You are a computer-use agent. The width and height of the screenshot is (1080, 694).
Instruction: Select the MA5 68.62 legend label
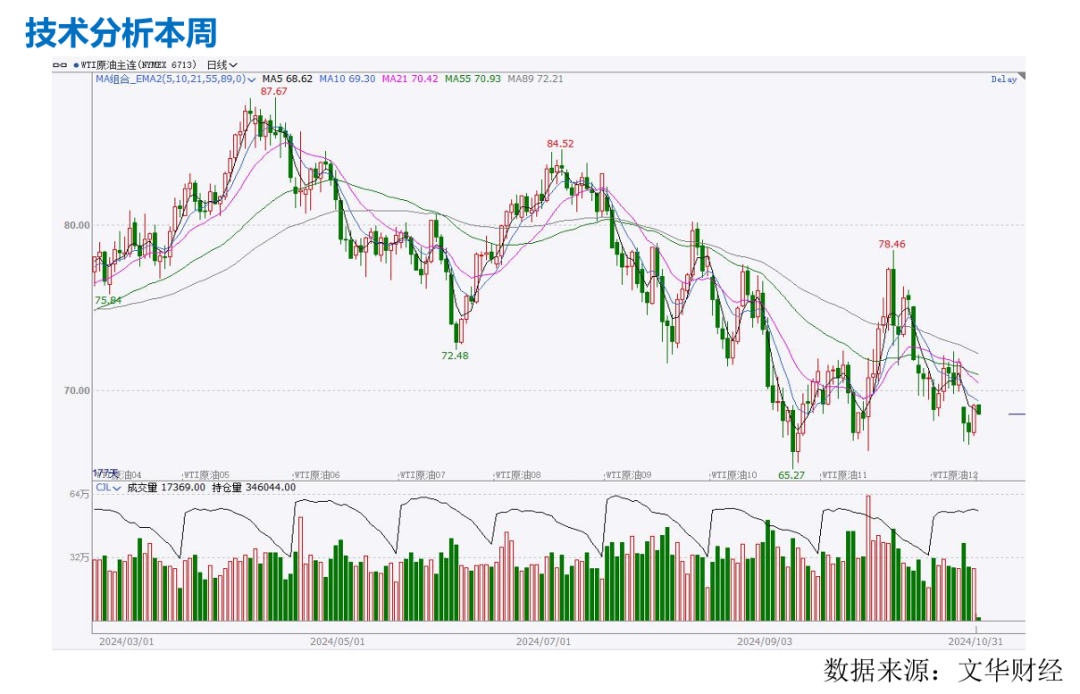(288, 79)
